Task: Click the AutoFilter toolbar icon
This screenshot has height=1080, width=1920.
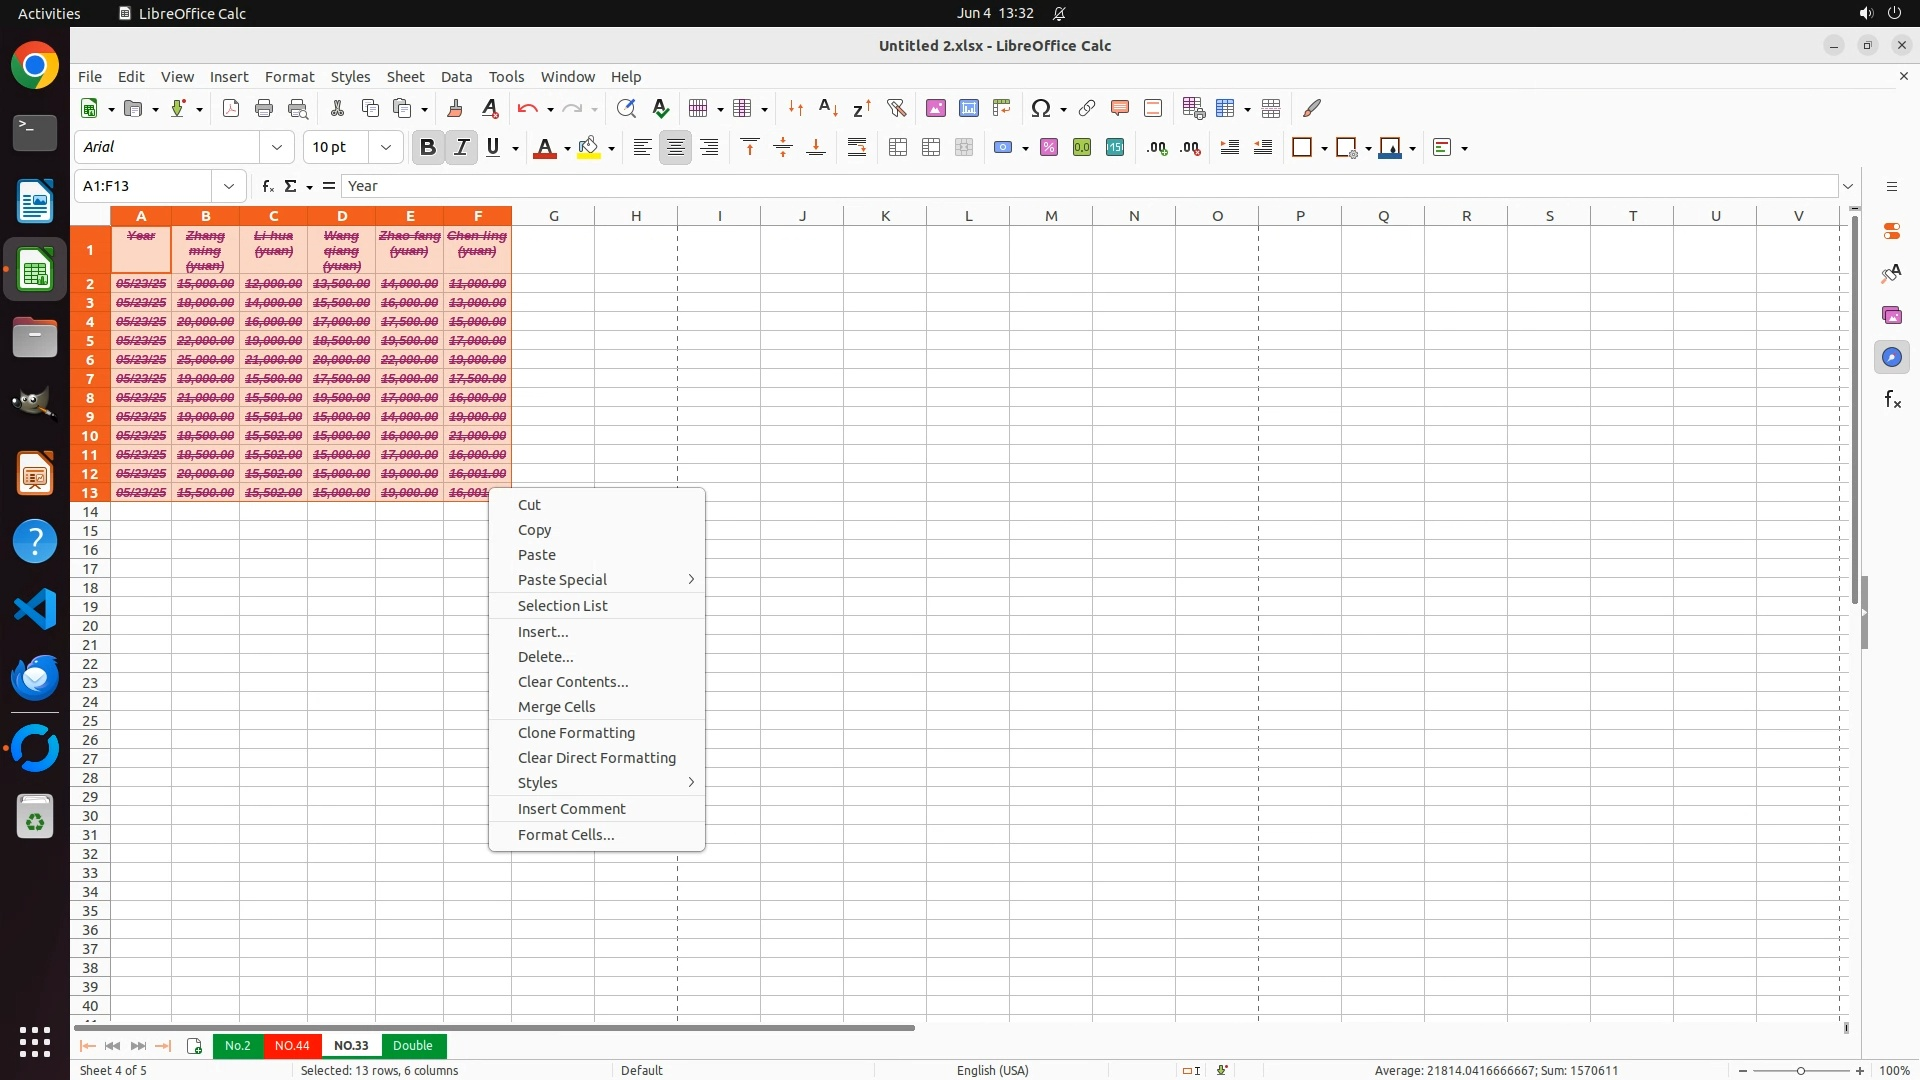Action: pyautogui.click(x=896, y=108)
